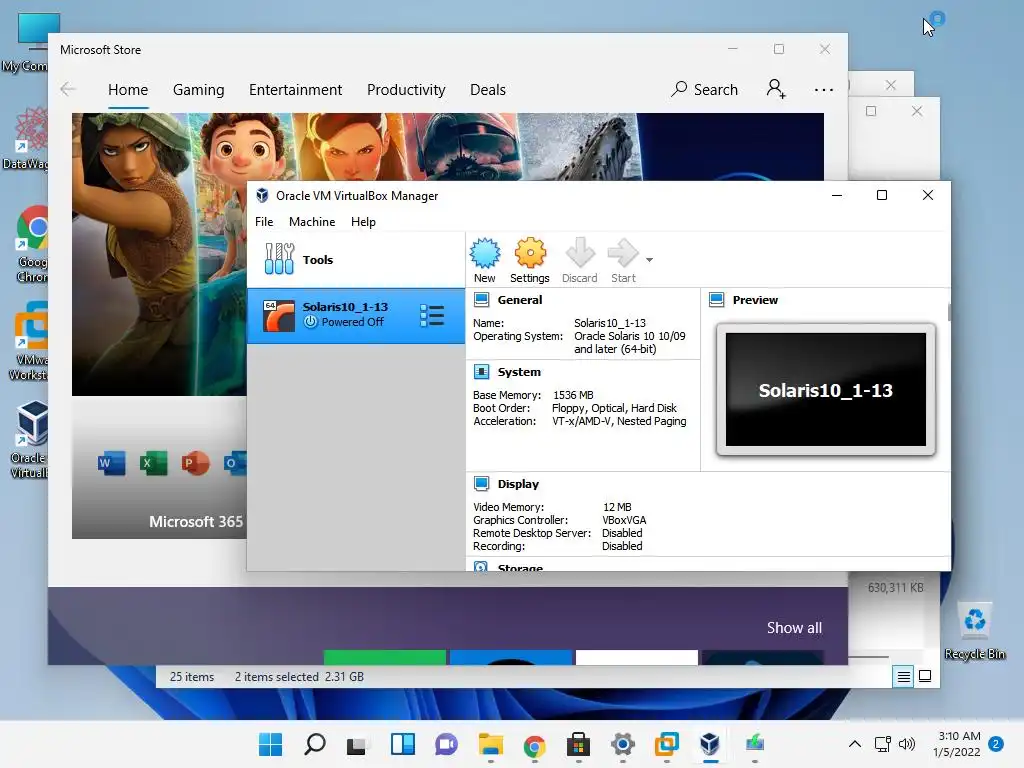Open the Help menu in VirtualBox
Viewport: 1024px width, 768px height.
tap(363, 222)
